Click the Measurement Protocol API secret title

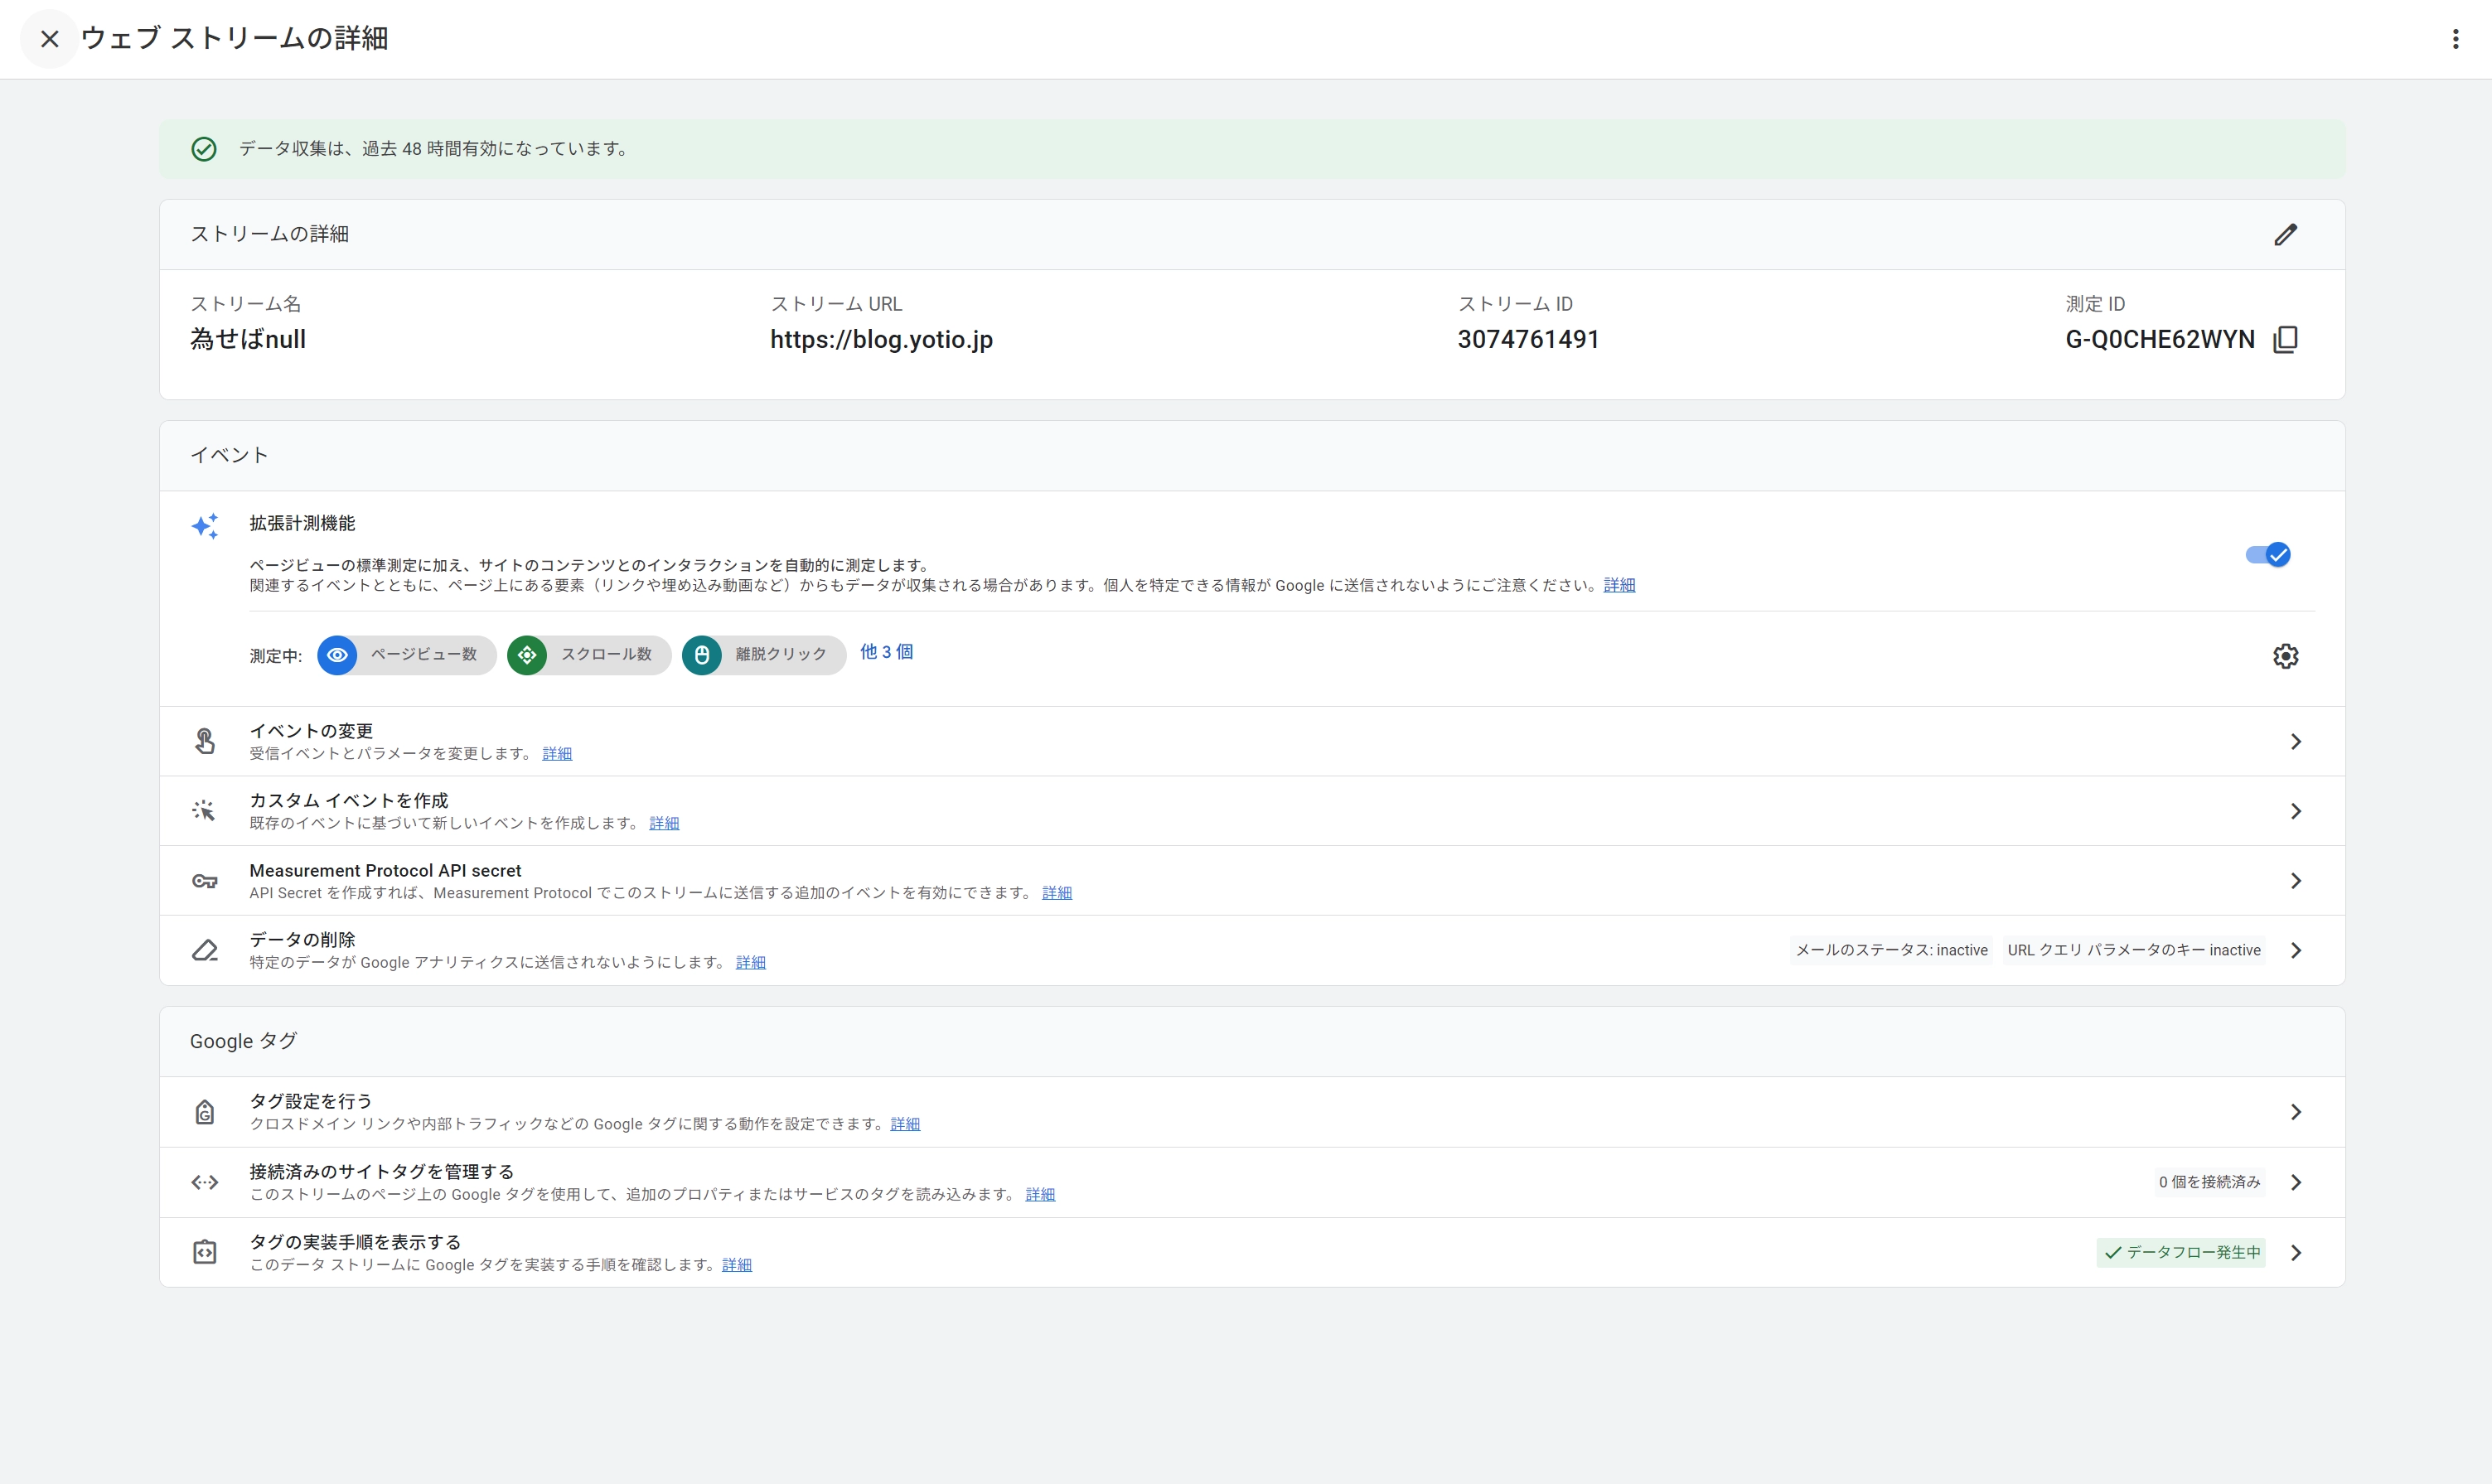click(x=385, y=871)
